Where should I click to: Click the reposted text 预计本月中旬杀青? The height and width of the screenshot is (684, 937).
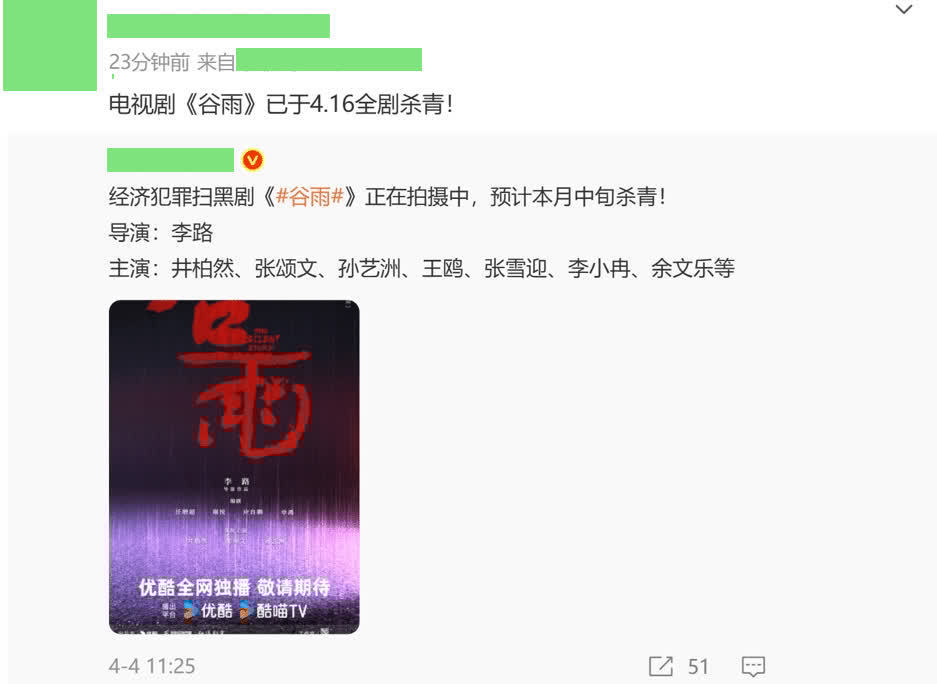[x=577, y=197]
